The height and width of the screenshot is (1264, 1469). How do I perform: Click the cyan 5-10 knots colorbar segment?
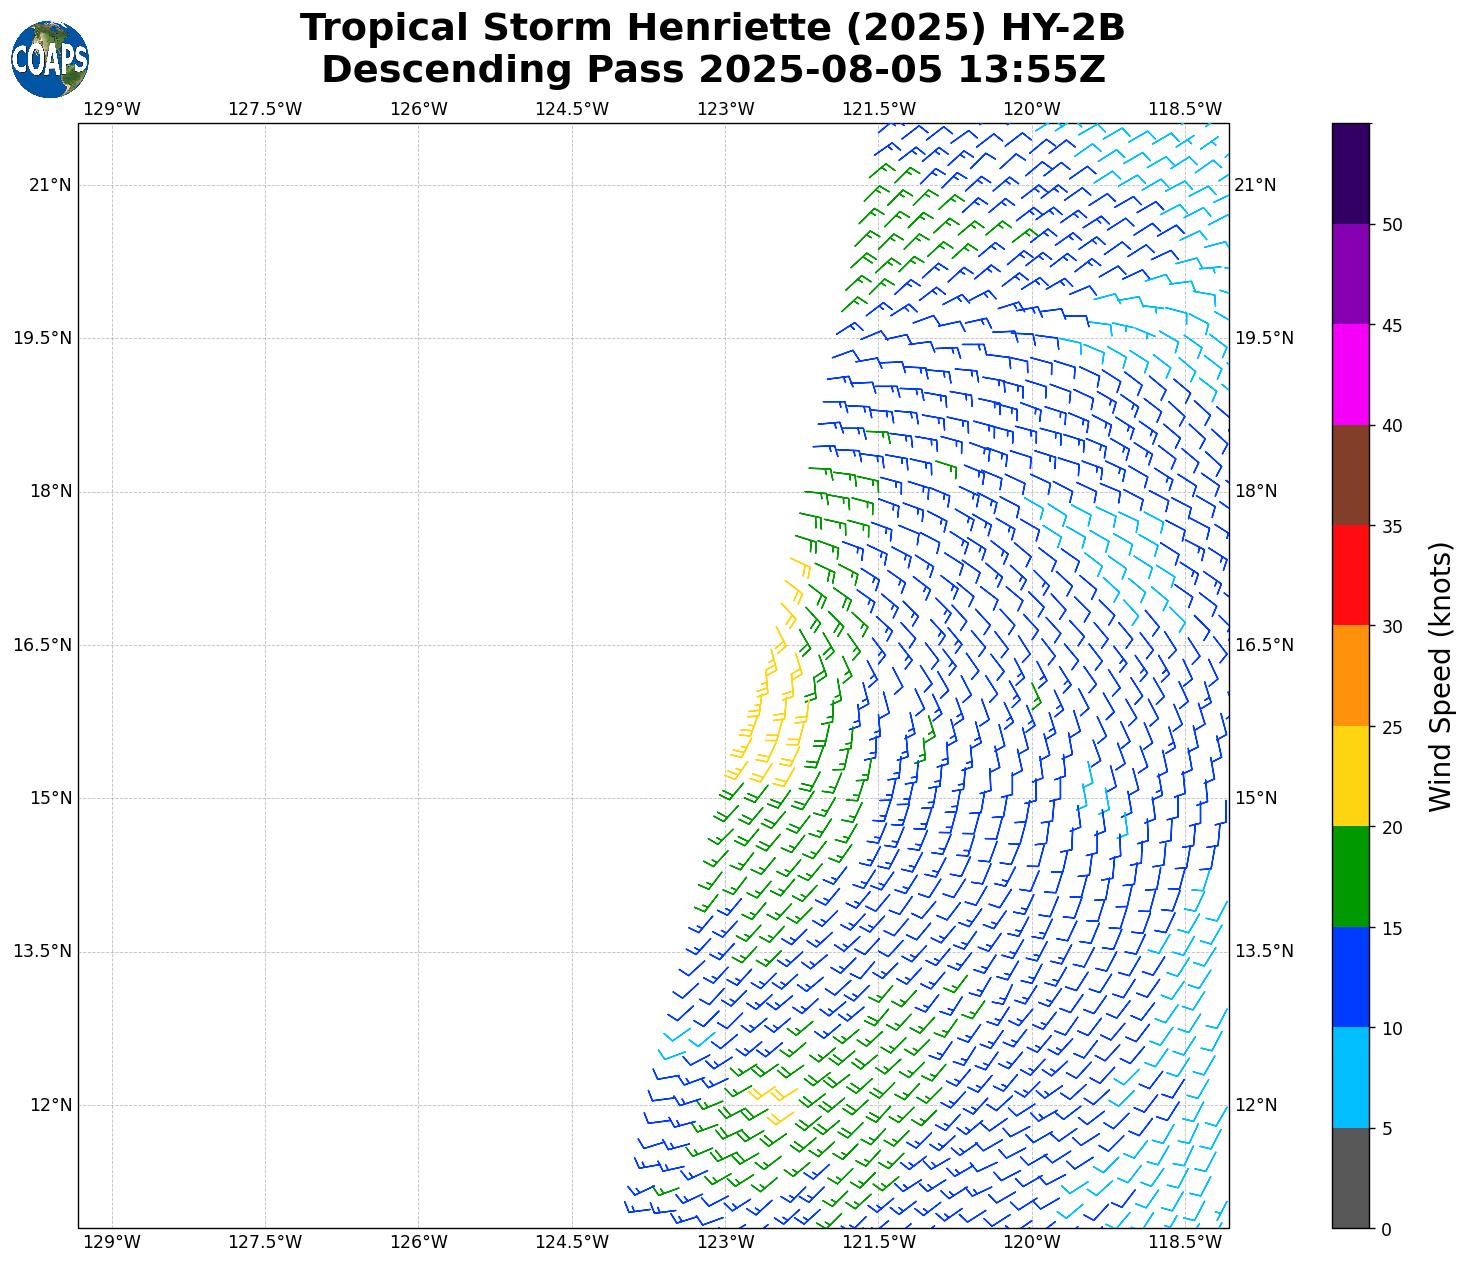(x=1350, y=1078)
